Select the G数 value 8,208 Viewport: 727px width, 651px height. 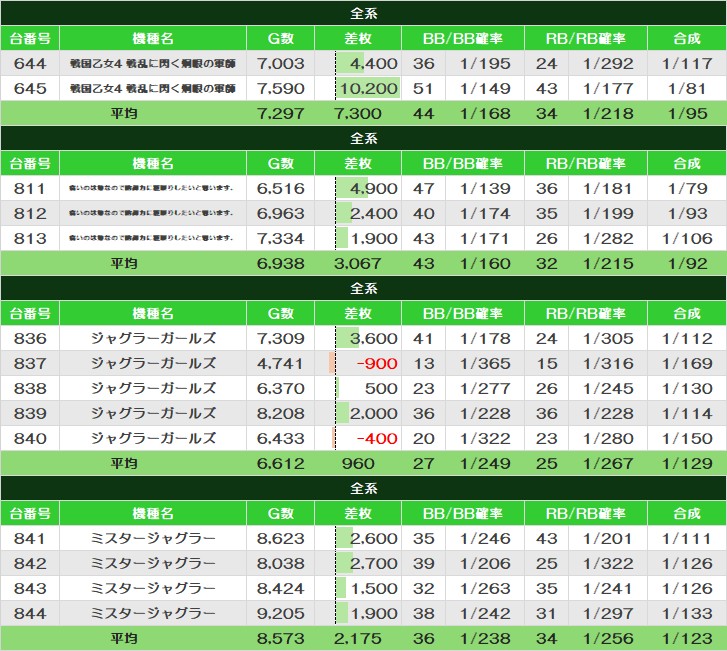click(x=281, y=414)
